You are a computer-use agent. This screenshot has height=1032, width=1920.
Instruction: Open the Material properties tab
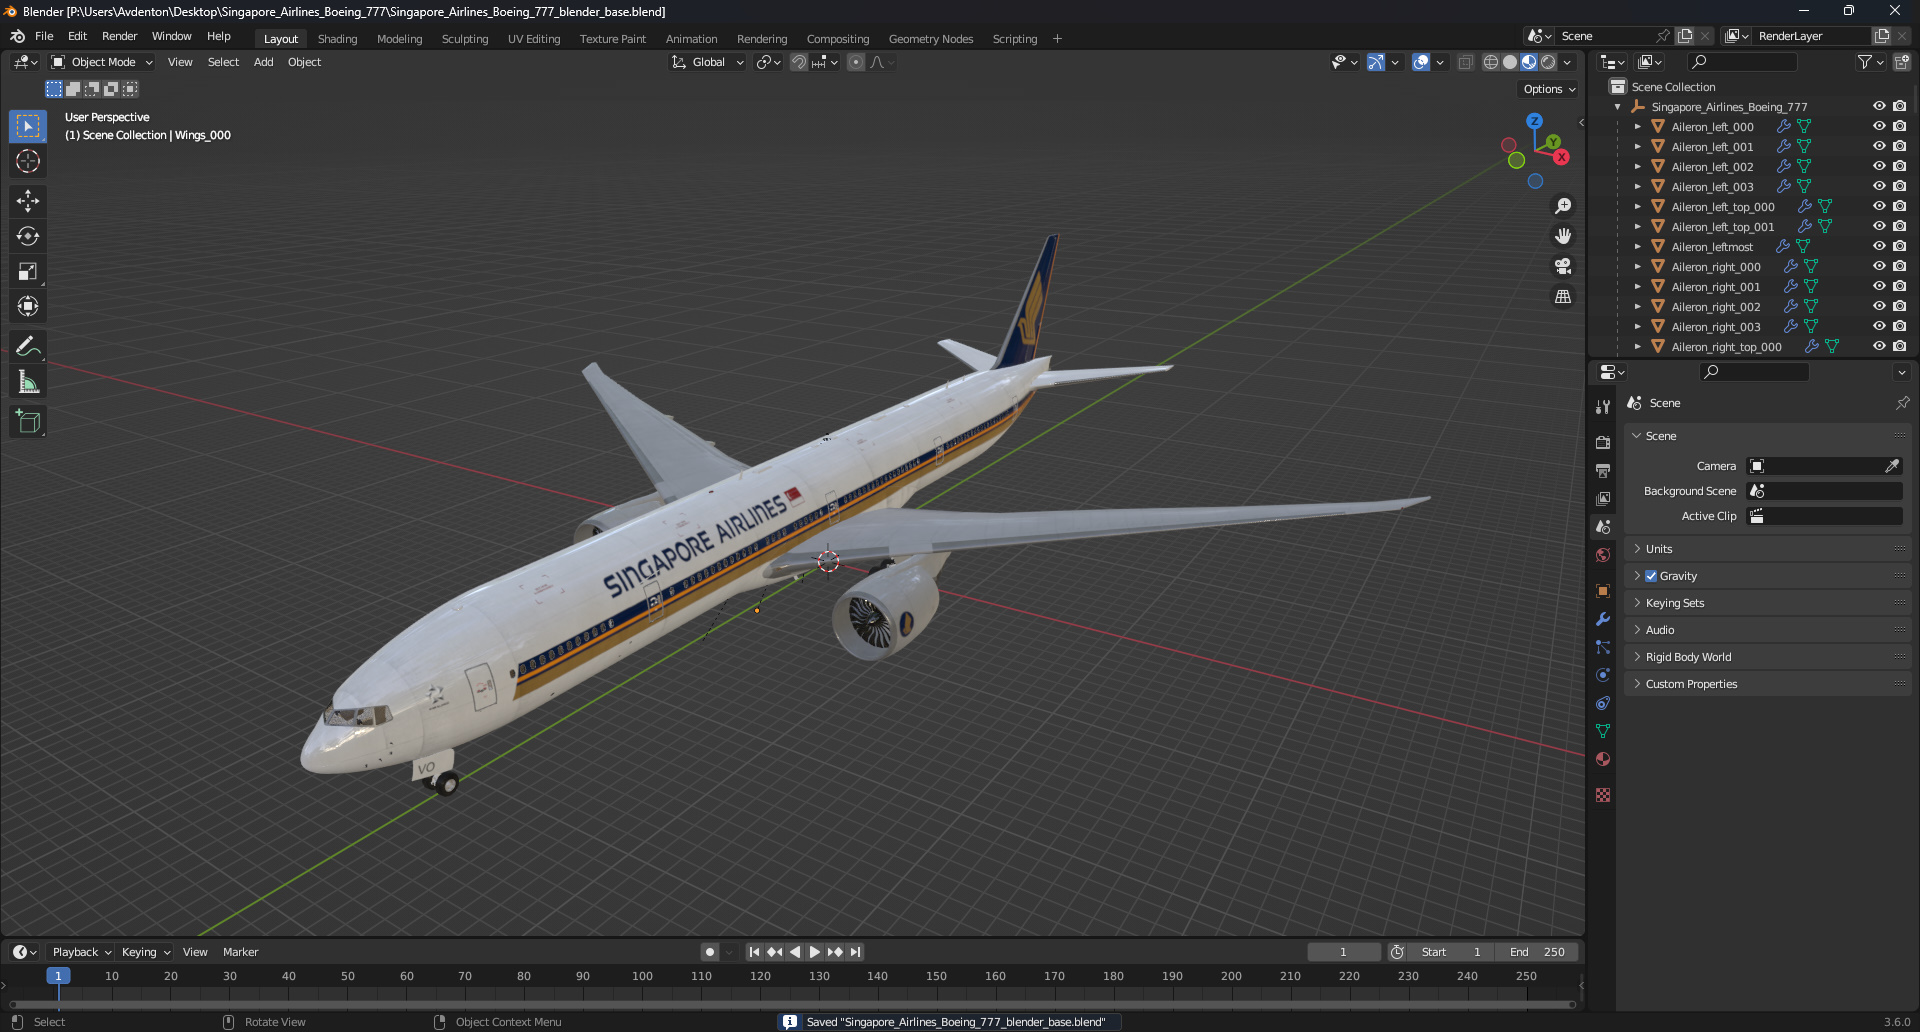(x=1603, y=759)
